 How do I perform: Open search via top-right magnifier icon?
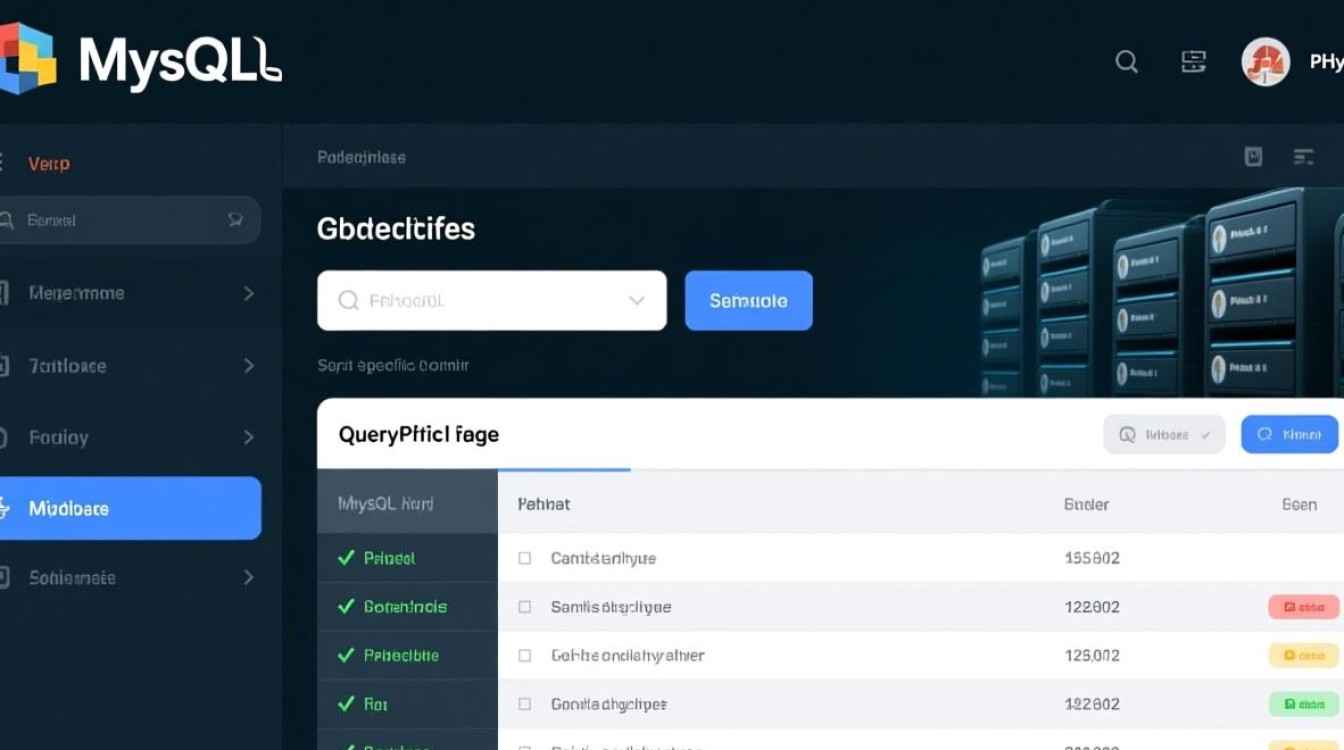[x=1126, y=62]
